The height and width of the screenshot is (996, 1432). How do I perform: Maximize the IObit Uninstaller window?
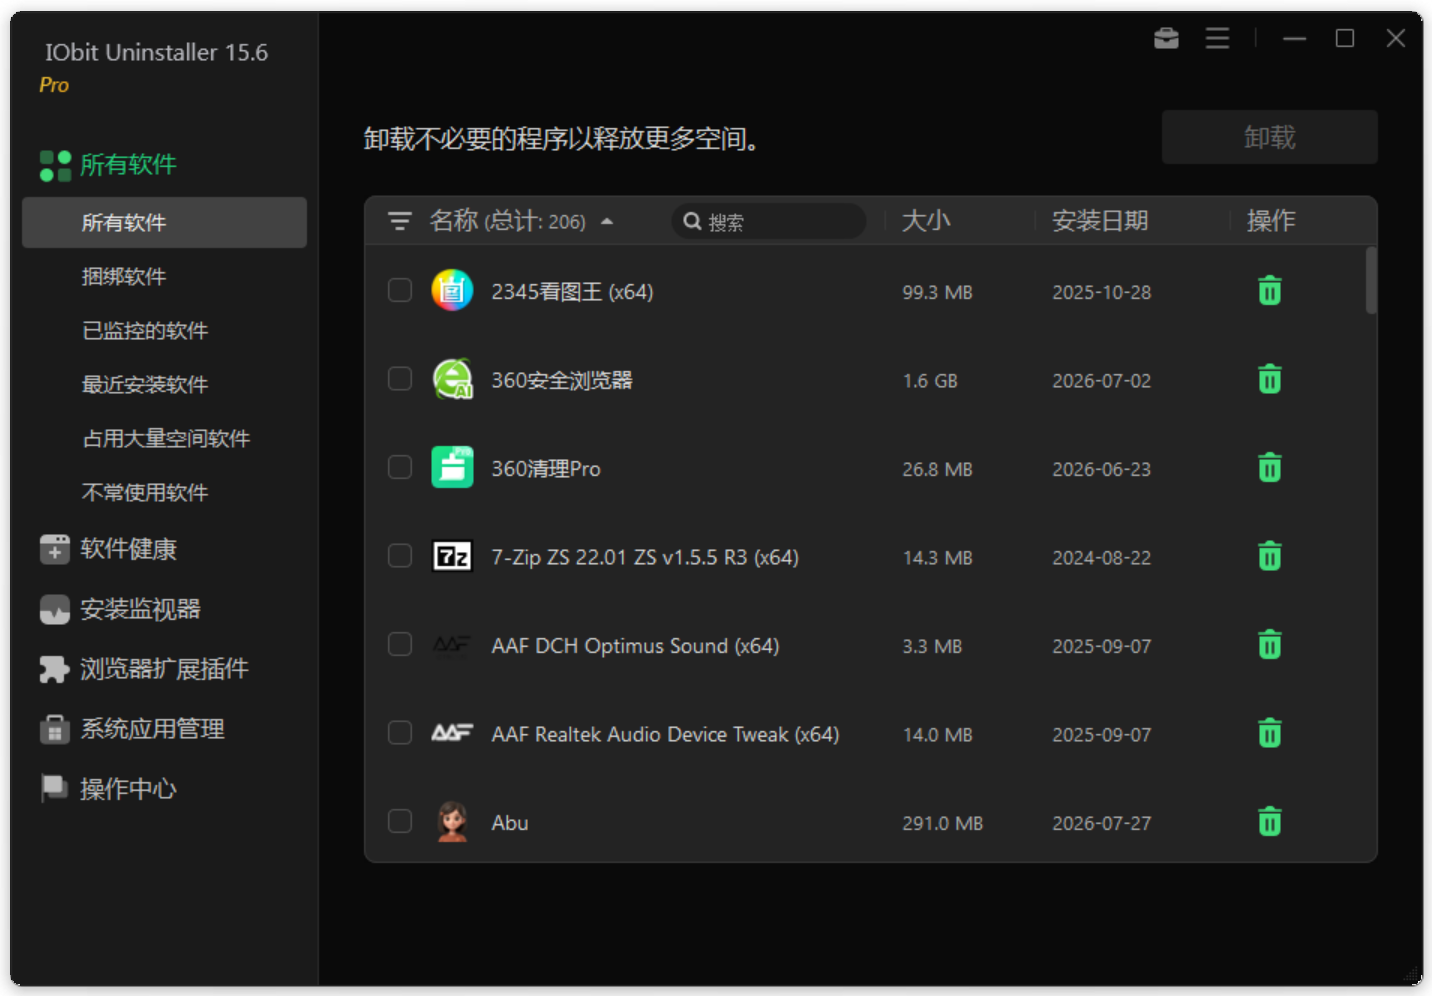click(1345, 38)
